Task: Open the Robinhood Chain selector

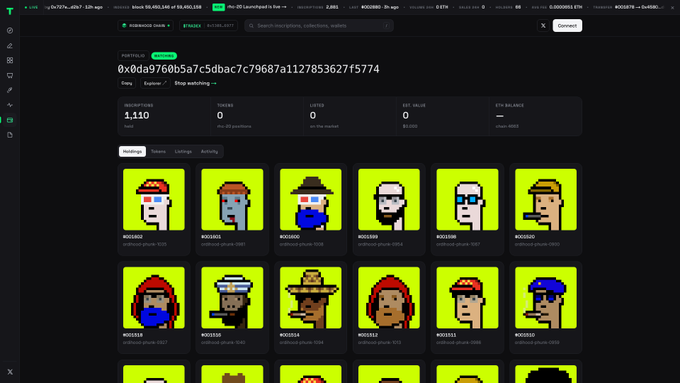Action: pyautogui.click(x=146, y=26)
